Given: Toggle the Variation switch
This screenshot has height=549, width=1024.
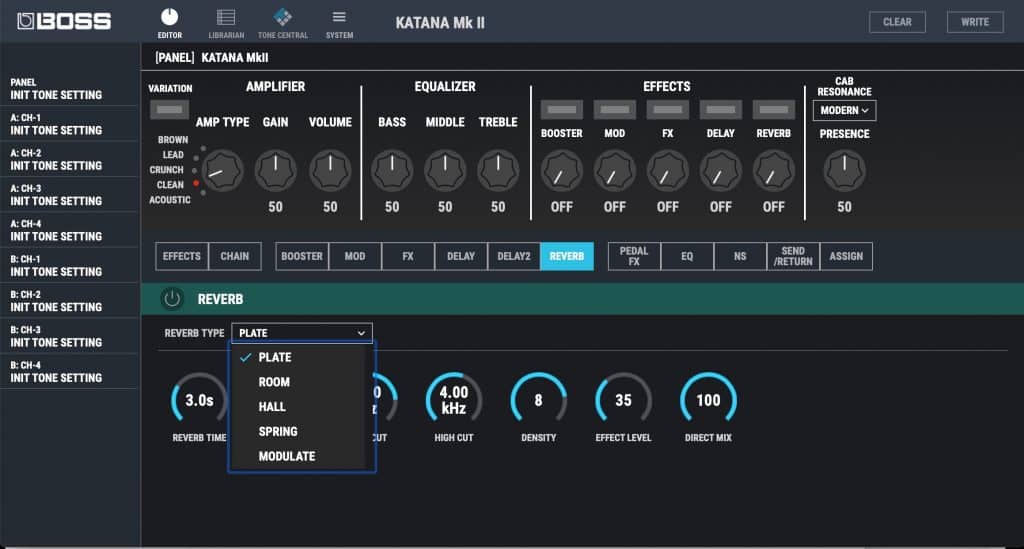Looking at the screenshot, I should coord(169,110).
